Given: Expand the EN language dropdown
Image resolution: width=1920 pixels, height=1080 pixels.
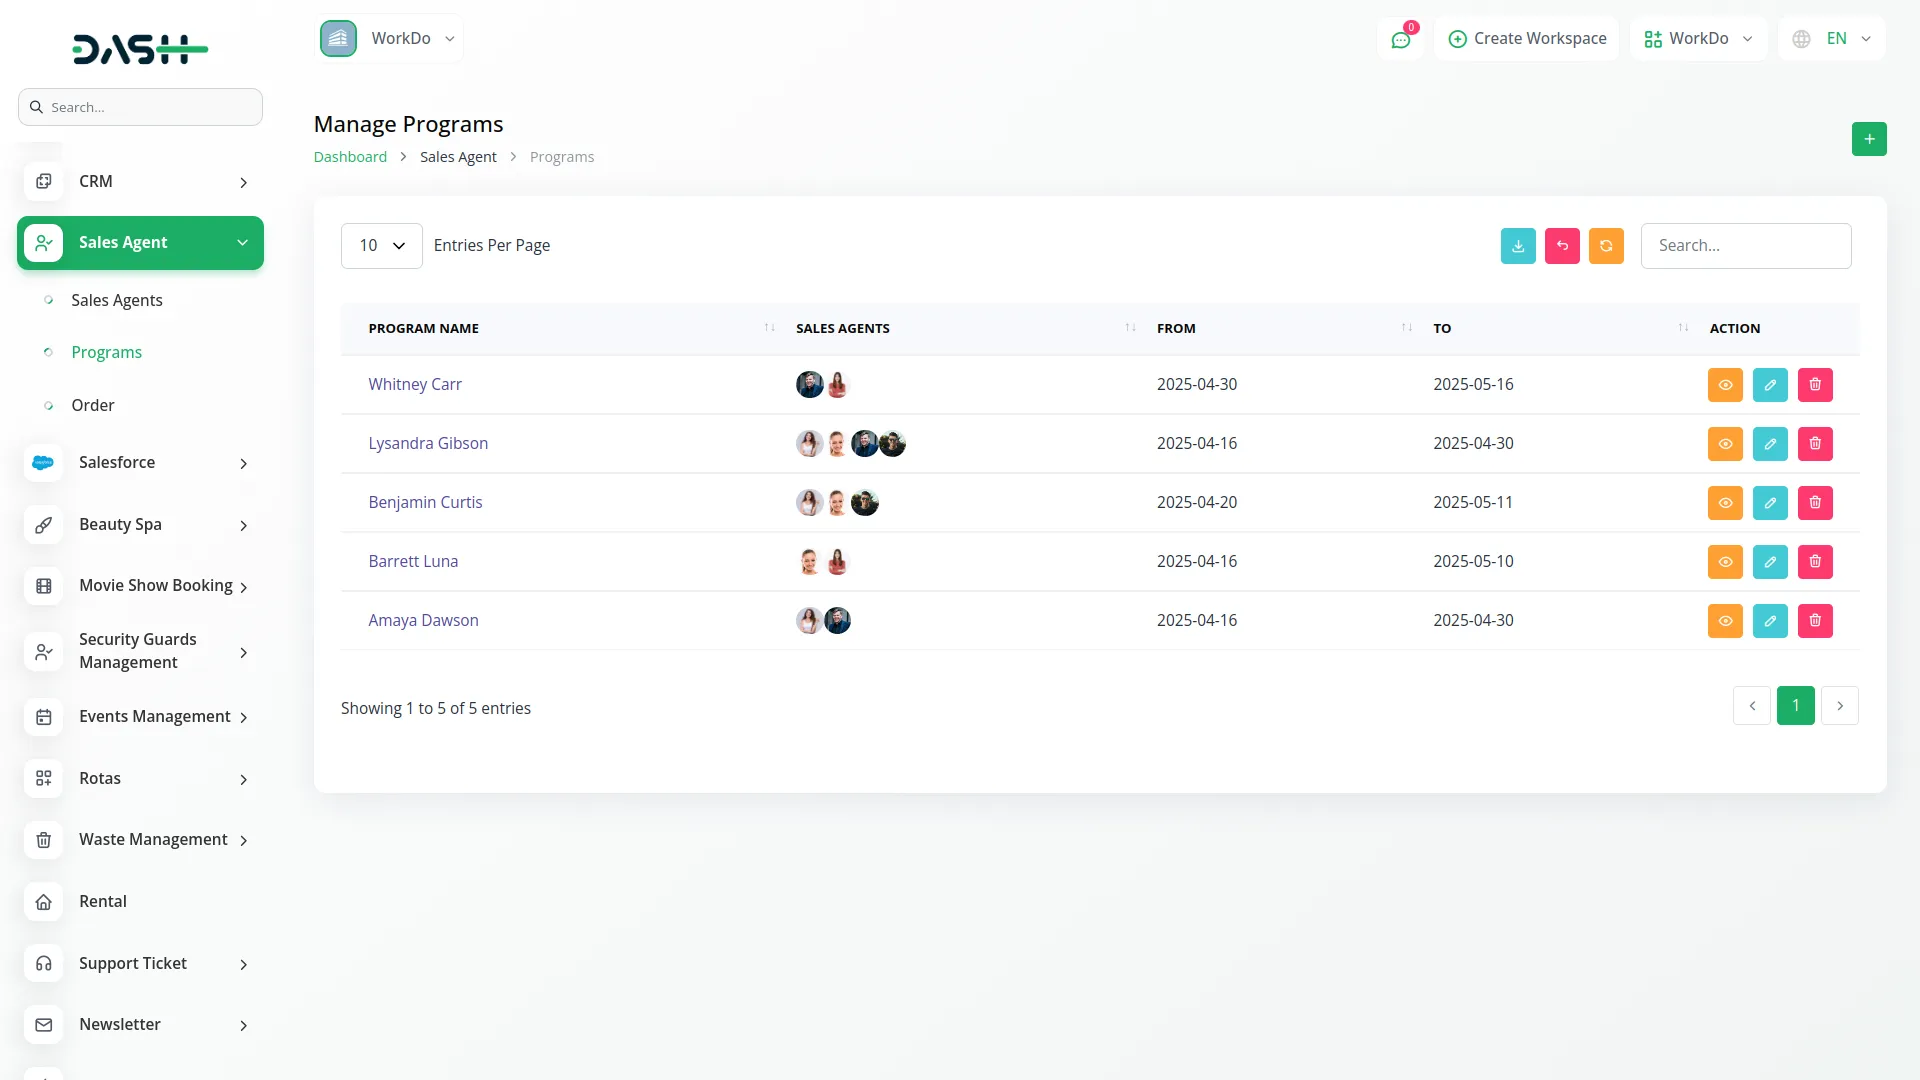Looking at the screenshot, I should pos(1831,39).
